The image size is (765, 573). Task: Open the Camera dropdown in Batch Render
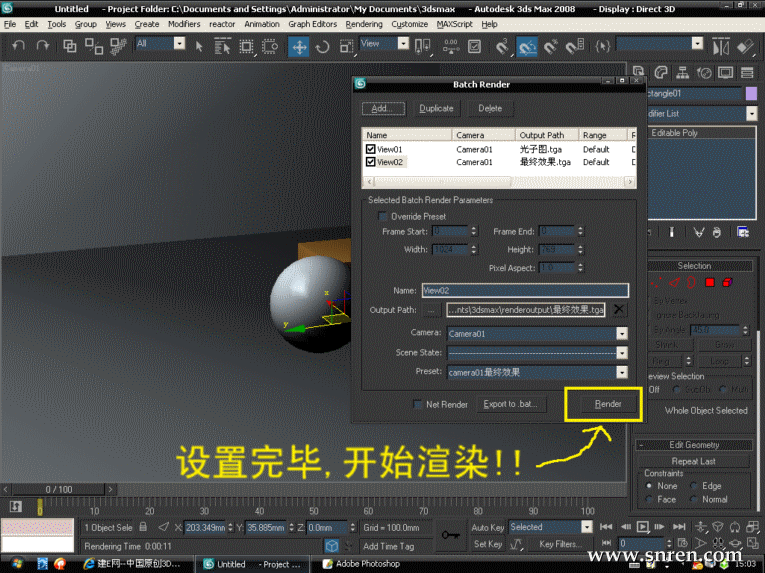tap(621, 333)
